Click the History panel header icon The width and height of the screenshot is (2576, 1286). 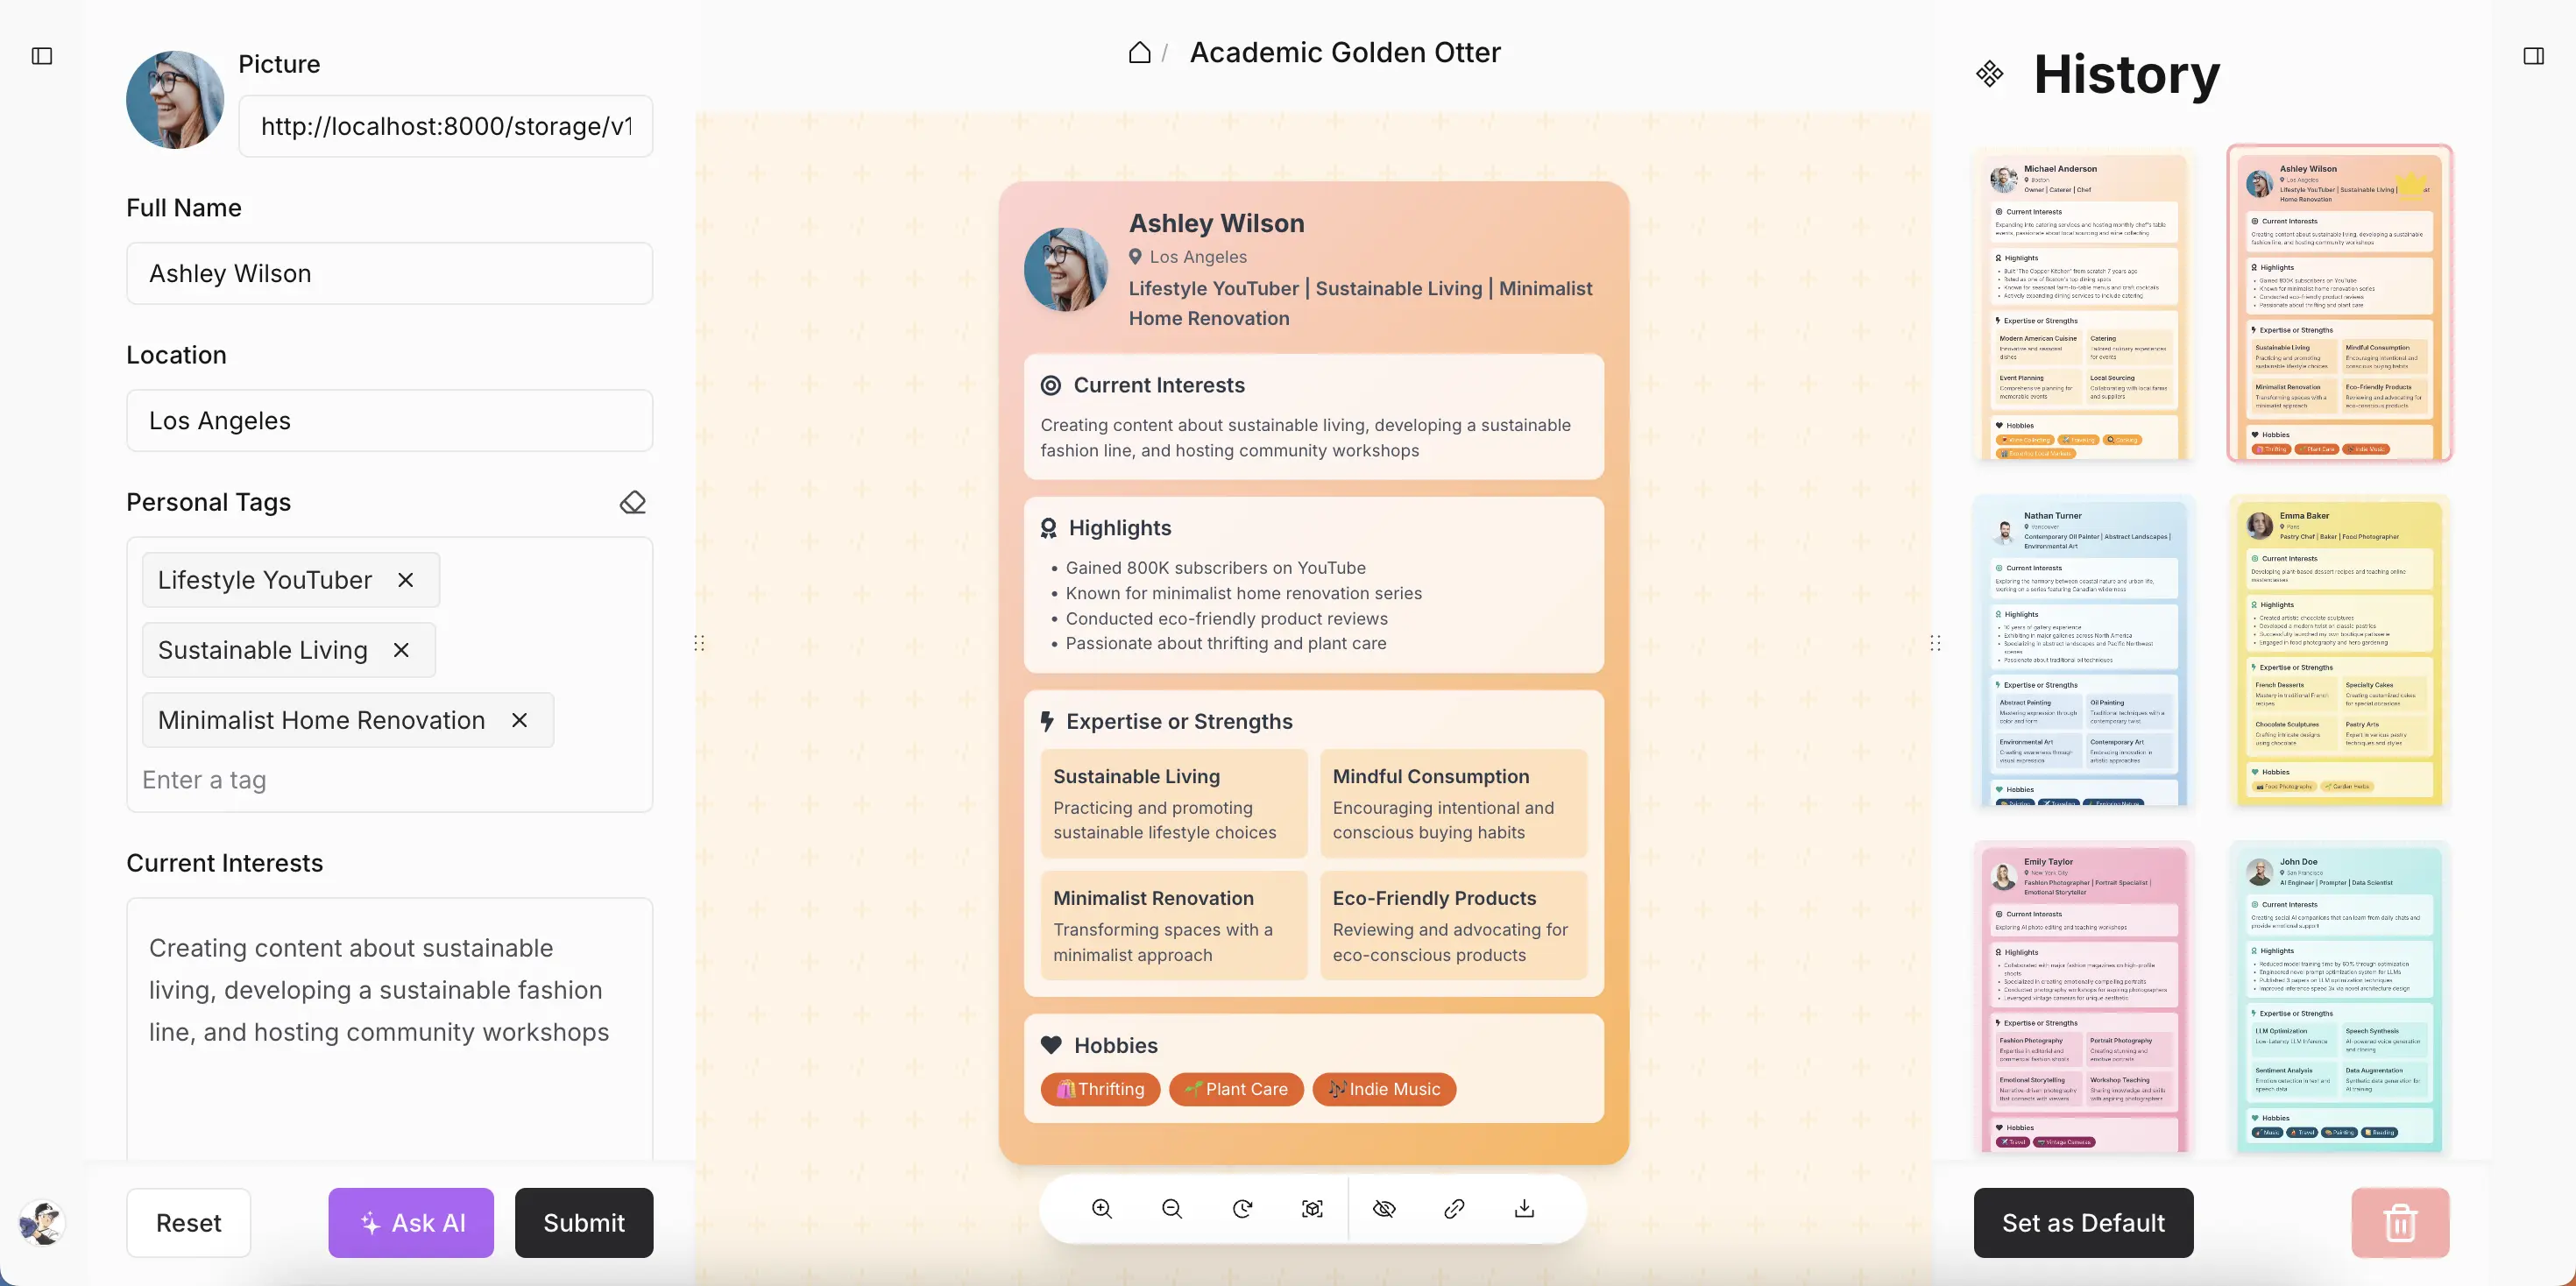(1990, 72)
